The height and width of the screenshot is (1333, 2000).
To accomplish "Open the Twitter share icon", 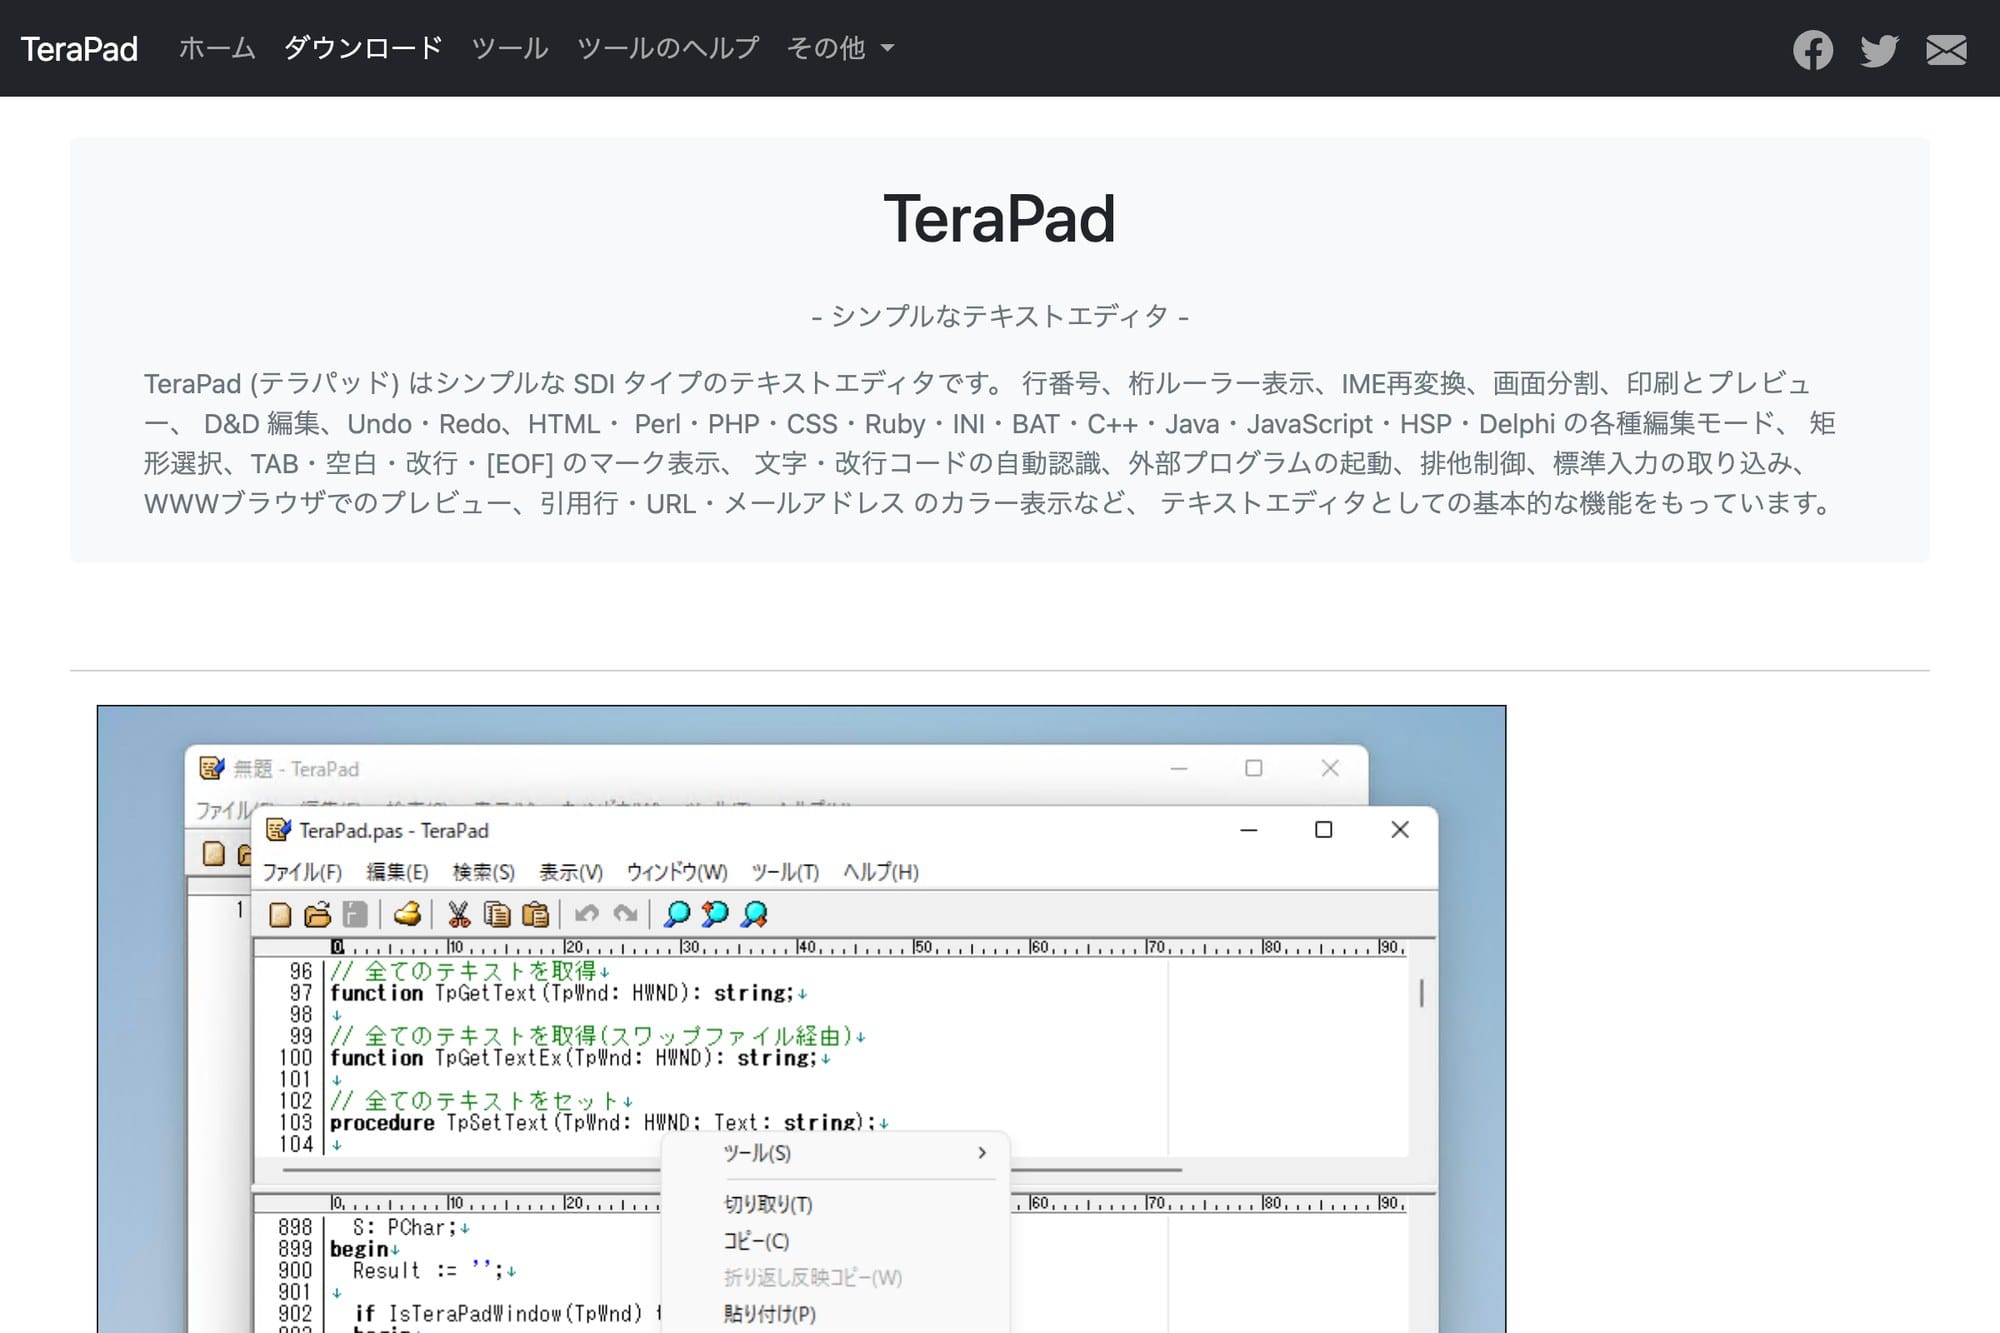I will point(1879,49).
